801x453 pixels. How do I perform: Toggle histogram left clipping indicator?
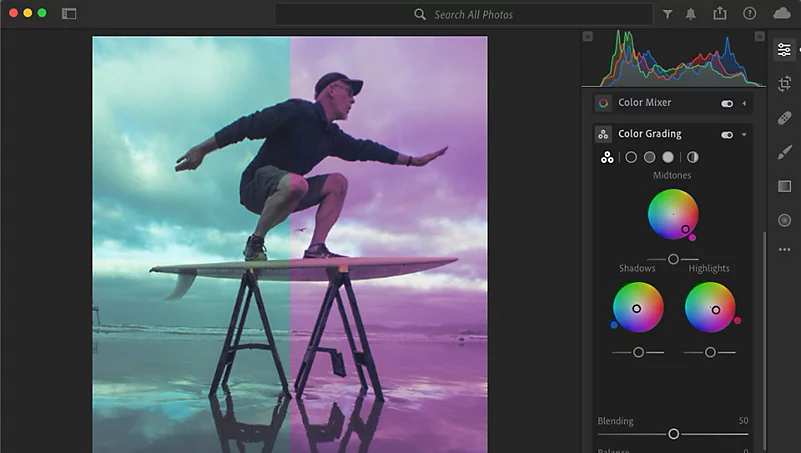pyautogui.click(x=588, y=36)
